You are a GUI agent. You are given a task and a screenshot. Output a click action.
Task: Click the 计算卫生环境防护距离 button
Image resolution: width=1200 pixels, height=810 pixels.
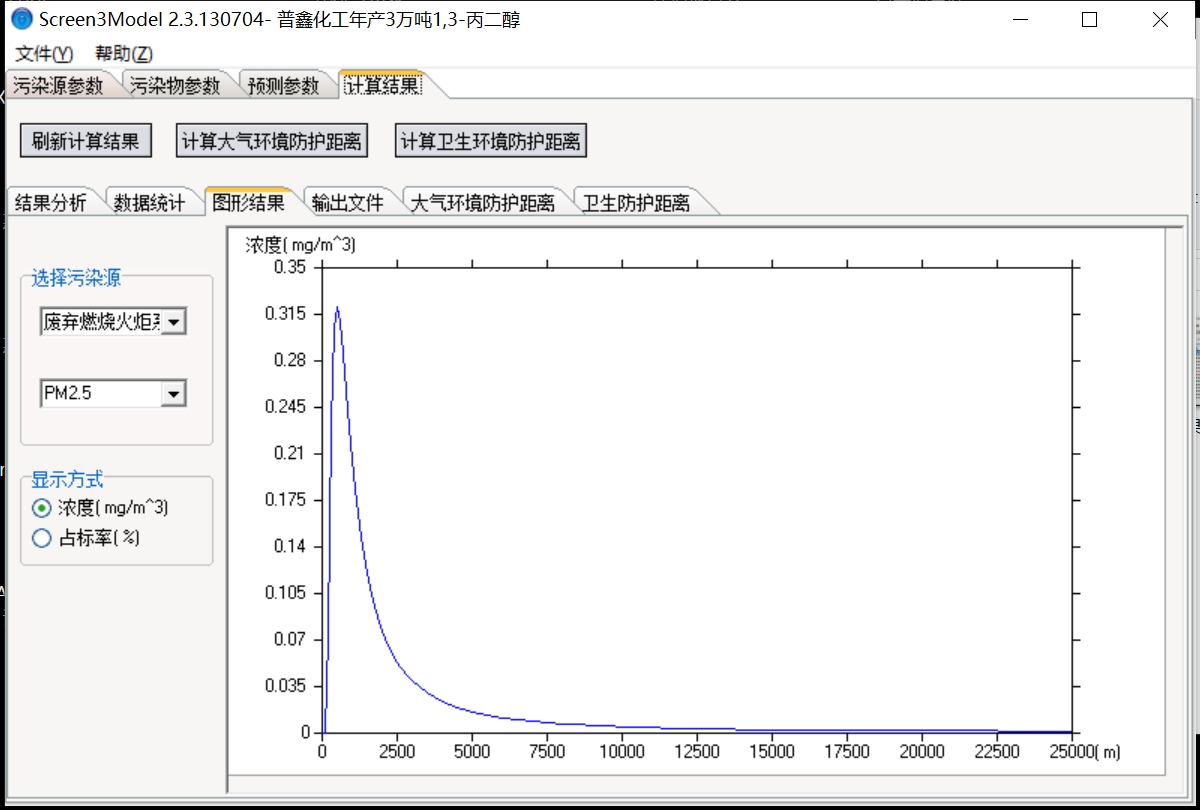click(x=490, y=141)
